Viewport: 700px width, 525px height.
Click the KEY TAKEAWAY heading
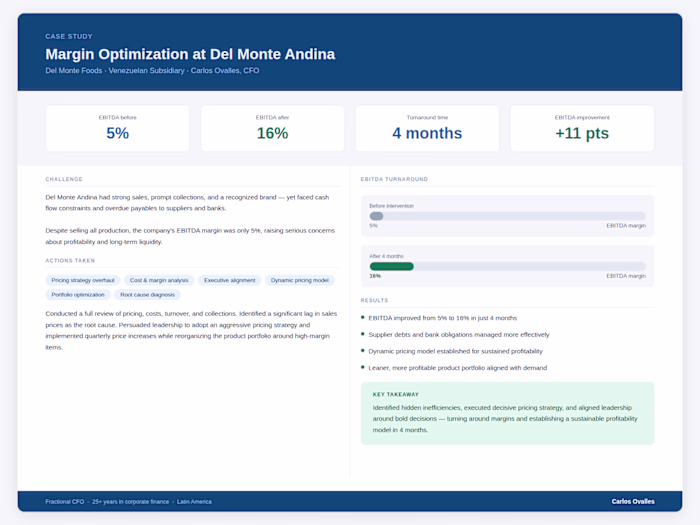396,395
